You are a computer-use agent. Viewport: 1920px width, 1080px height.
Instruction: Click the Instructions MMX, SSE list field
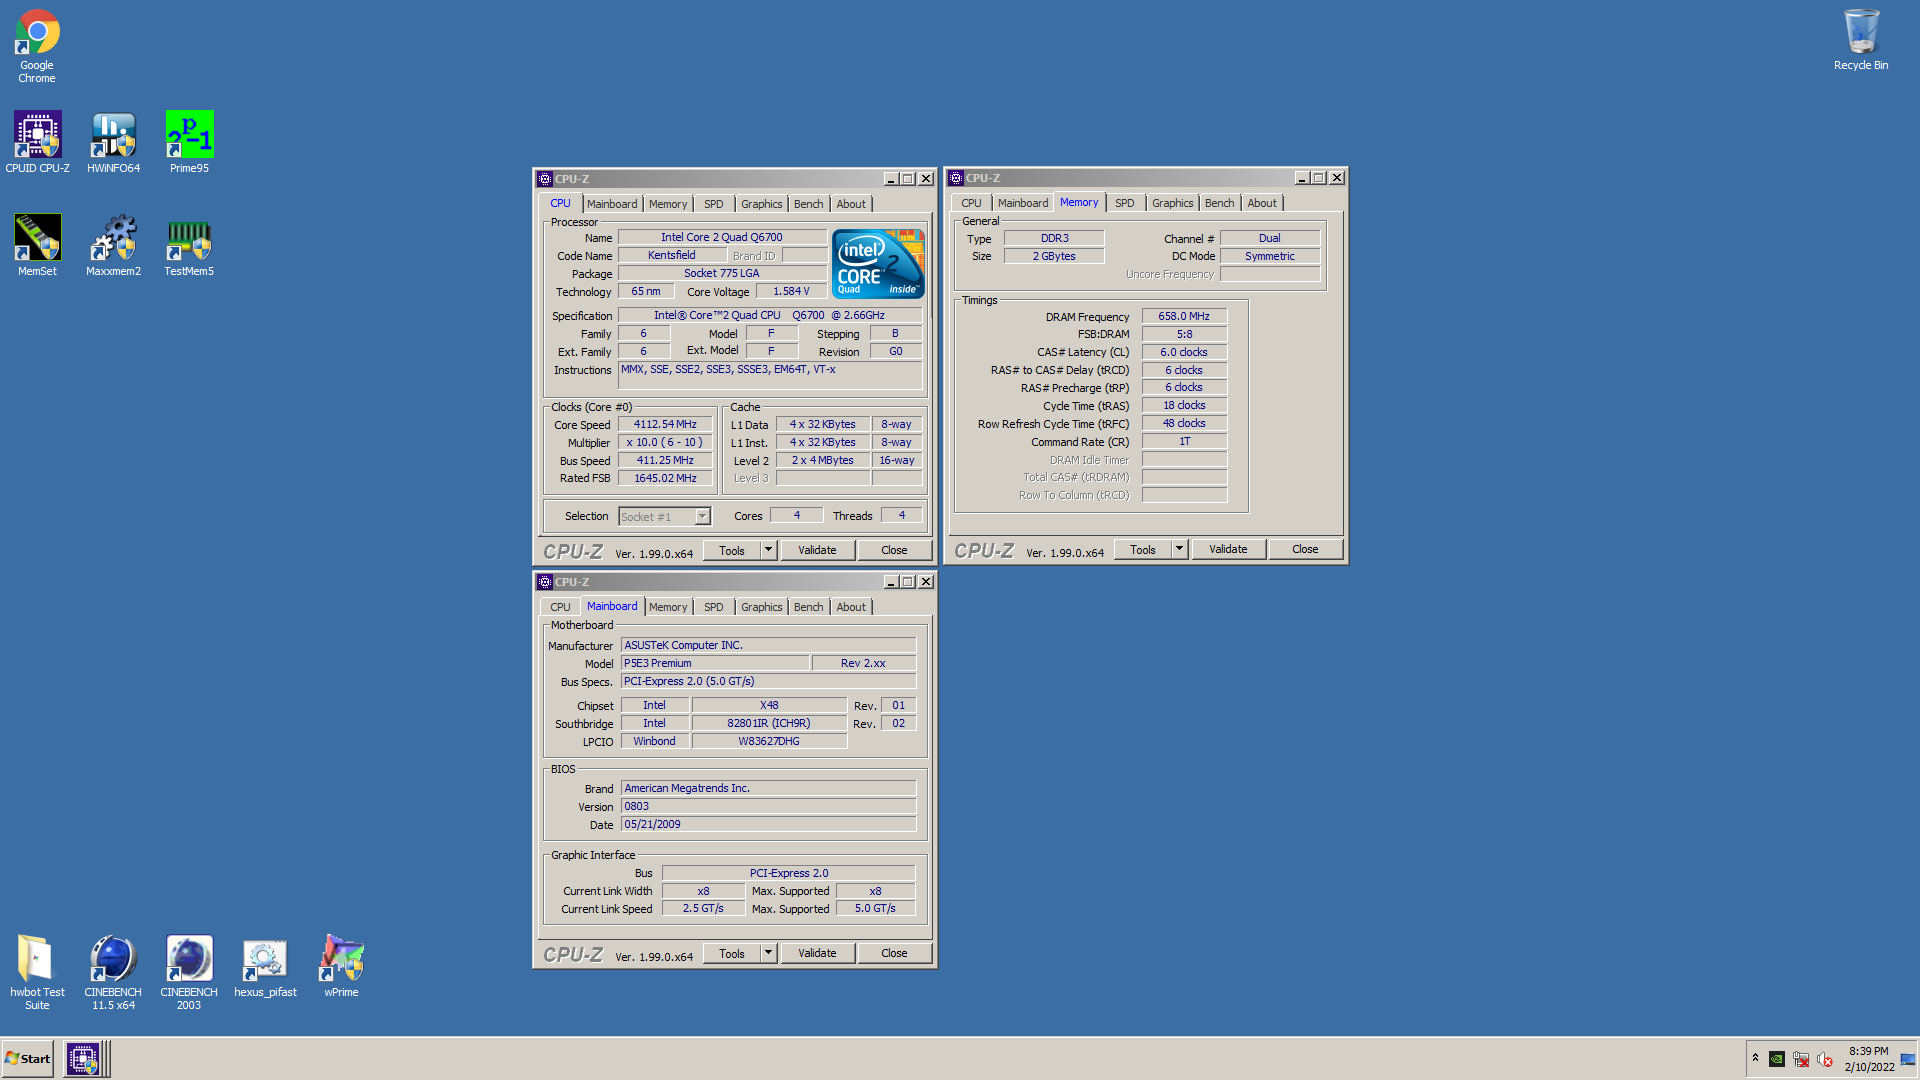[770, 376]
